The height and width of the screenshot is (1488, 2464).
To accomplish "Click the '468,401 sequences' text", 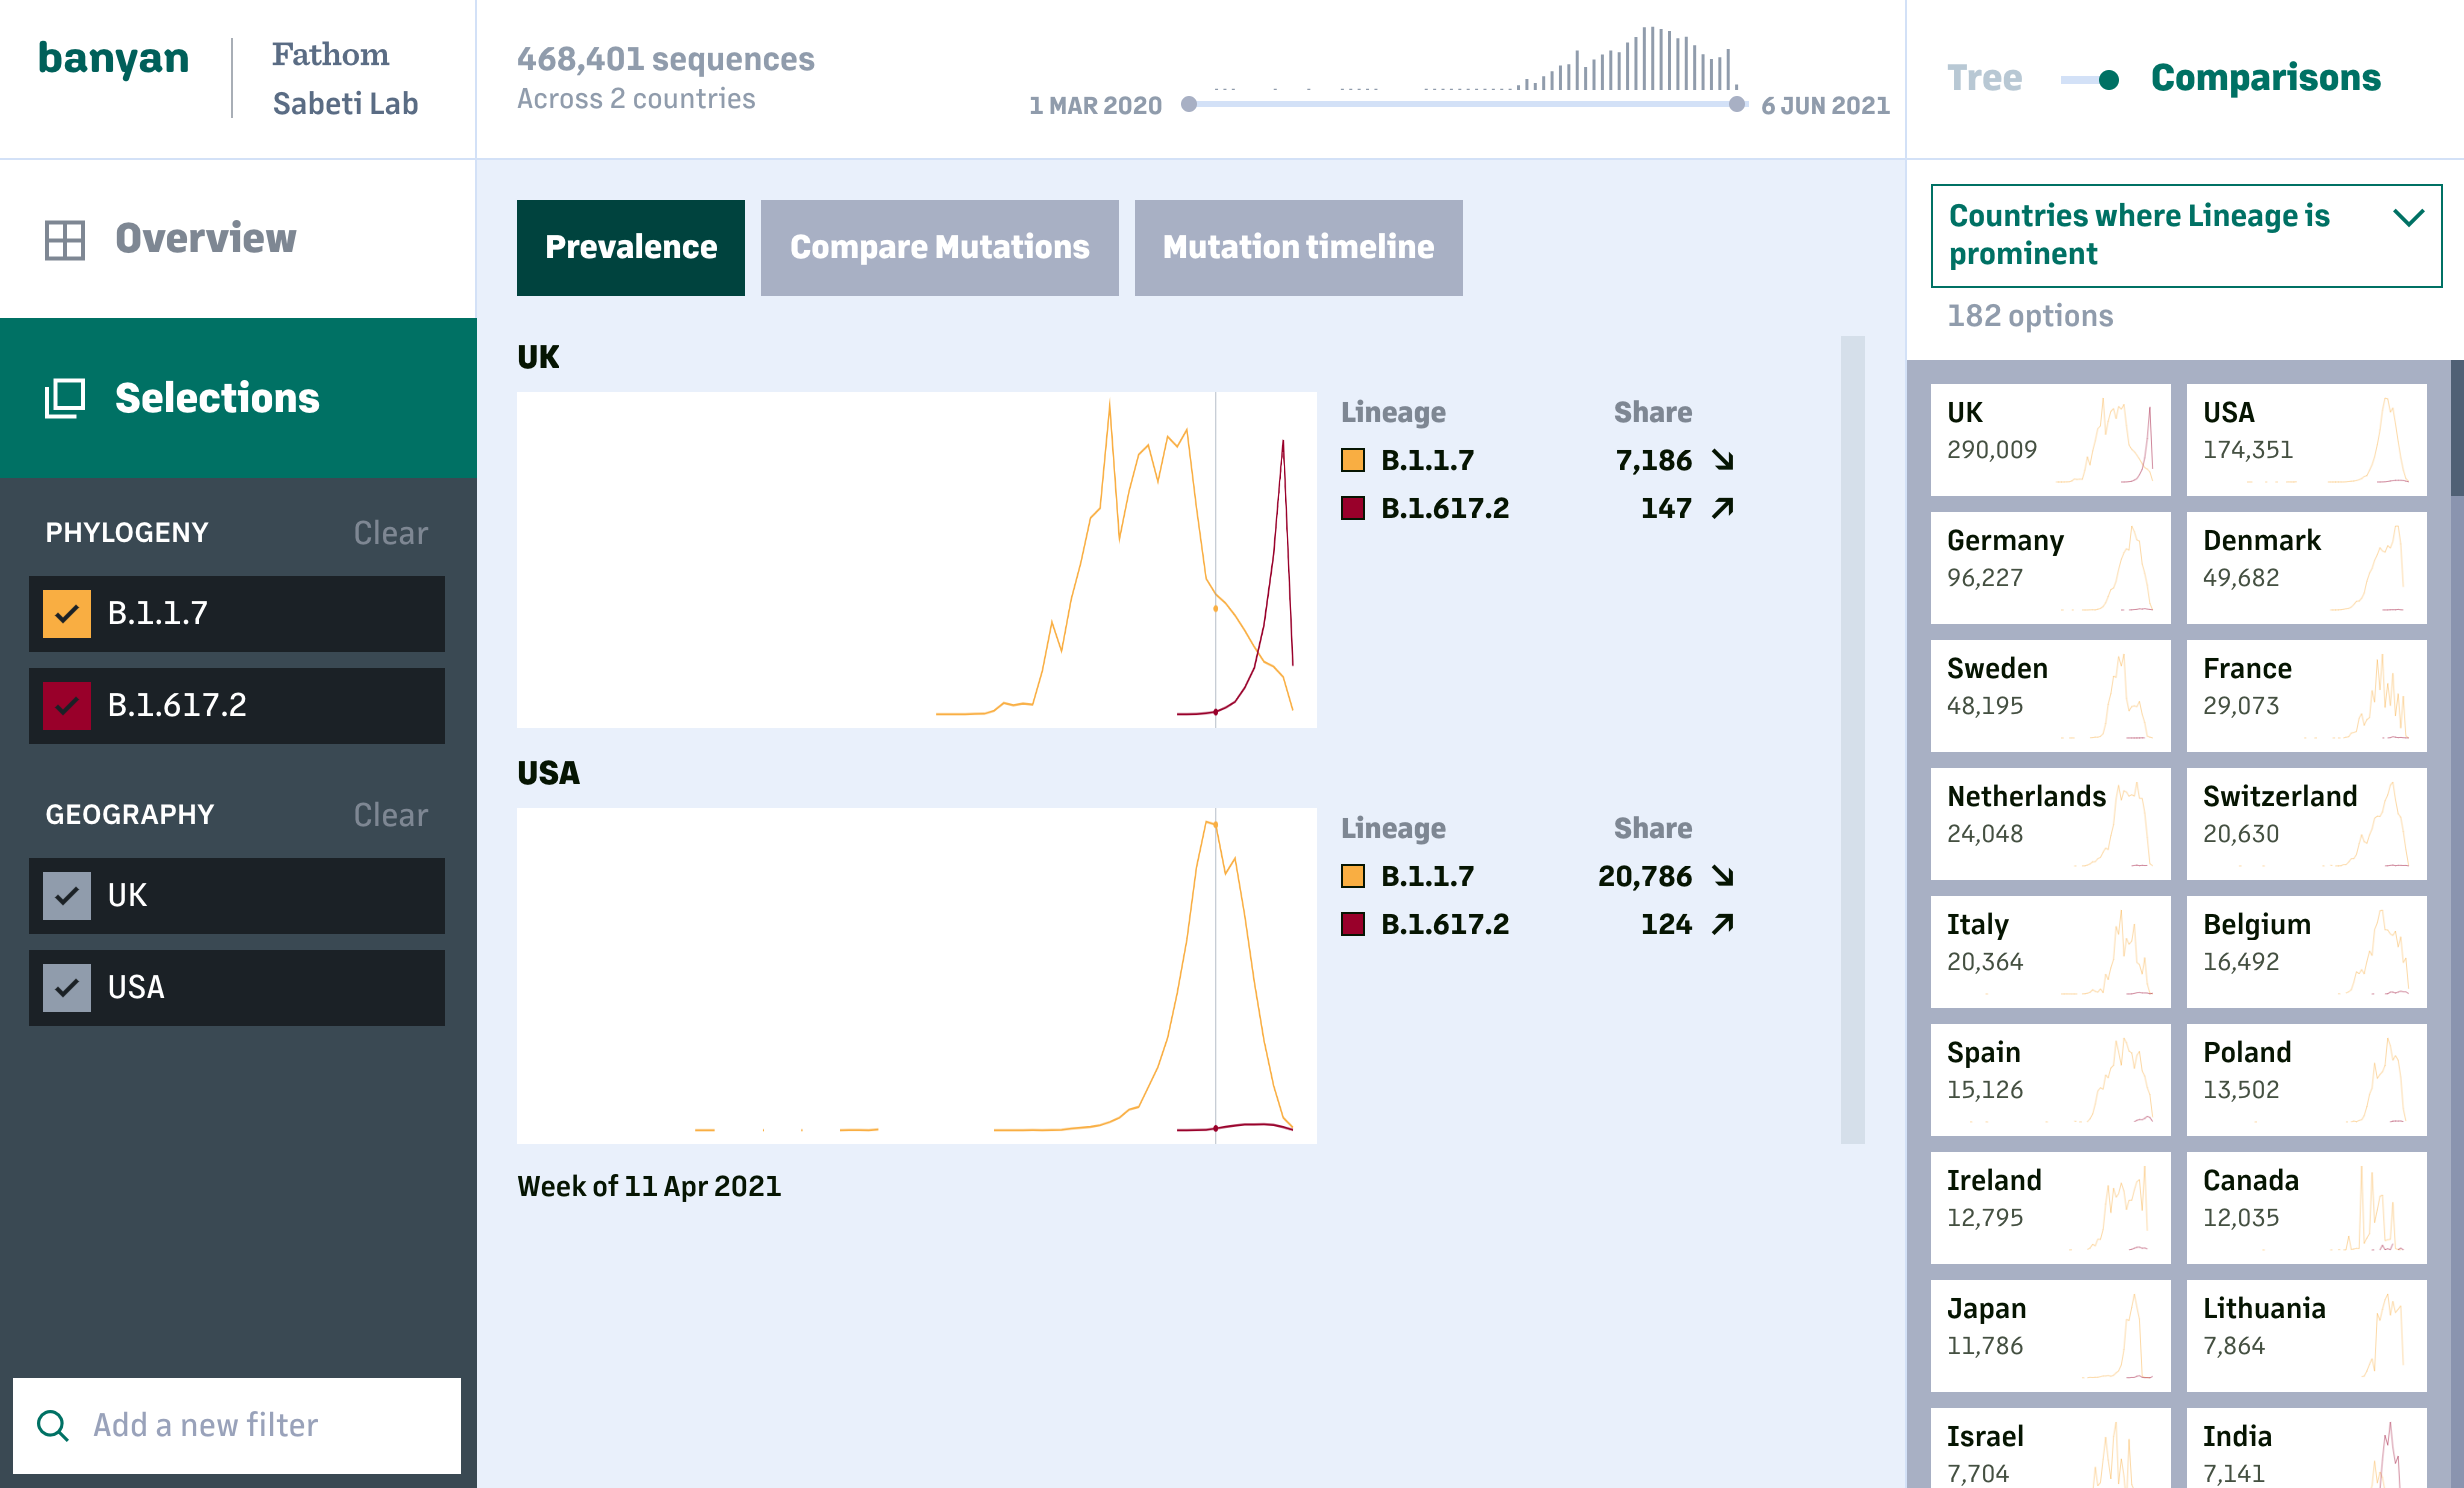I will (x=666, y=59).
